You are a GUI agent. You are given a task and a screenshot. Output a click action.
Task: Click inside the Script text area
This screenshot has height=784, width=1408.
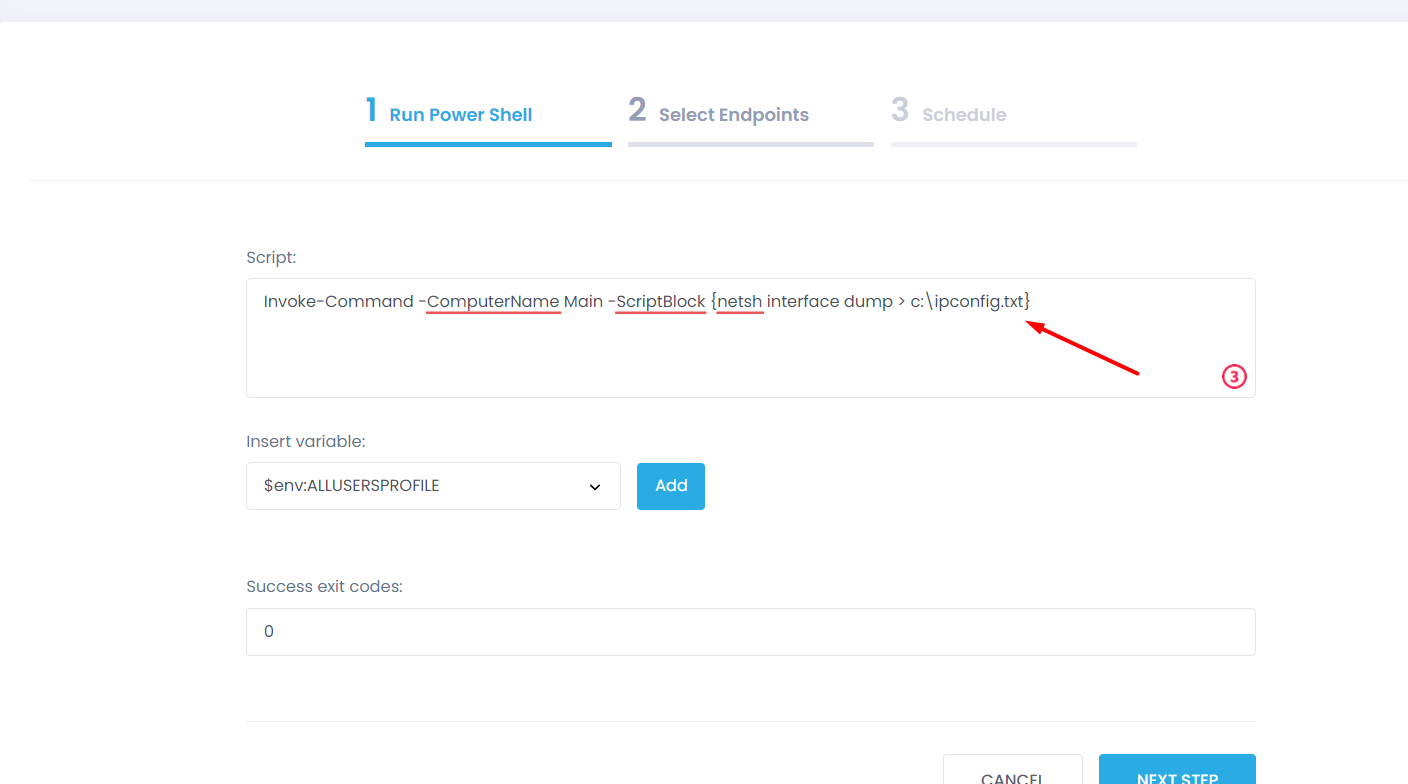pyautogui.click(x=750, y=338)
